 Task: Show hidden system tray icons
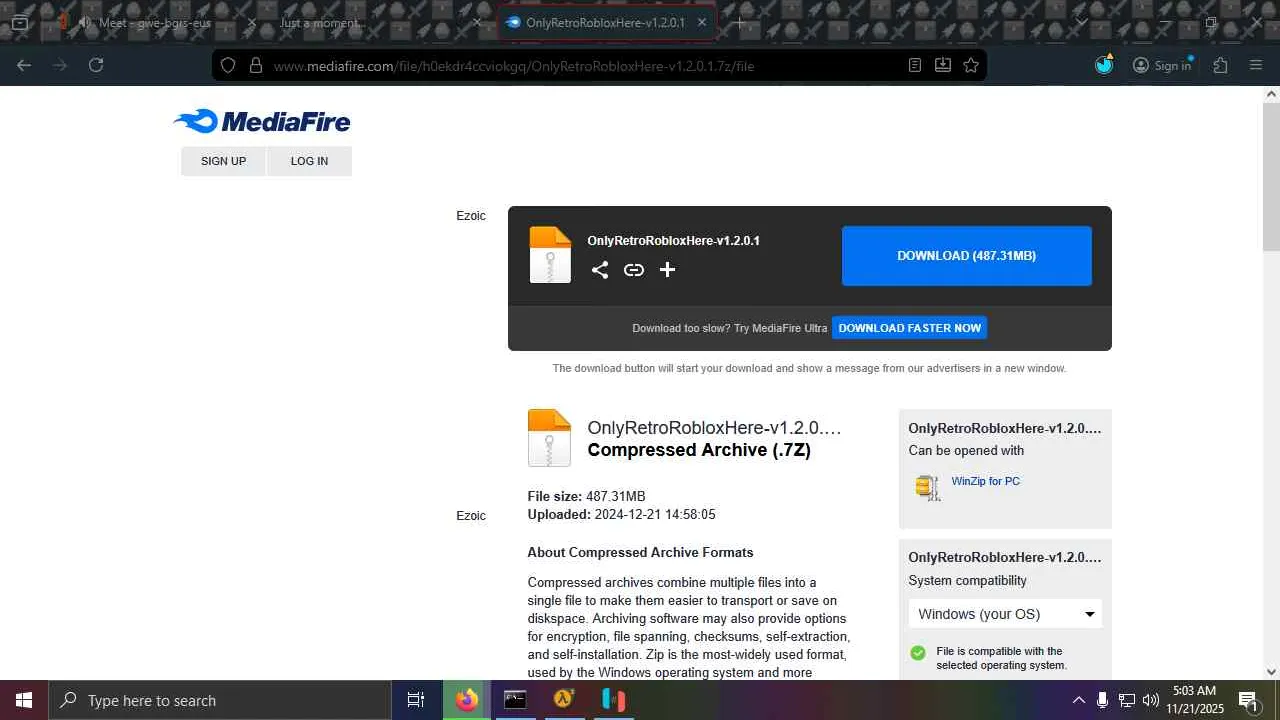pos(1078,700)
